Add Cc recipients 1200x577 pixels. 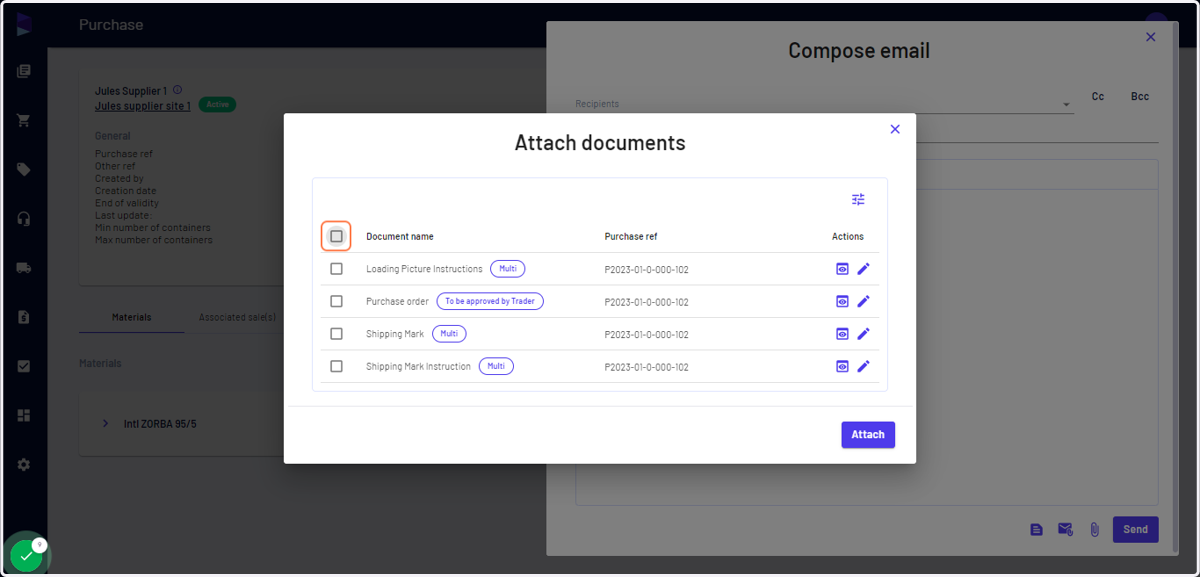1098,97
